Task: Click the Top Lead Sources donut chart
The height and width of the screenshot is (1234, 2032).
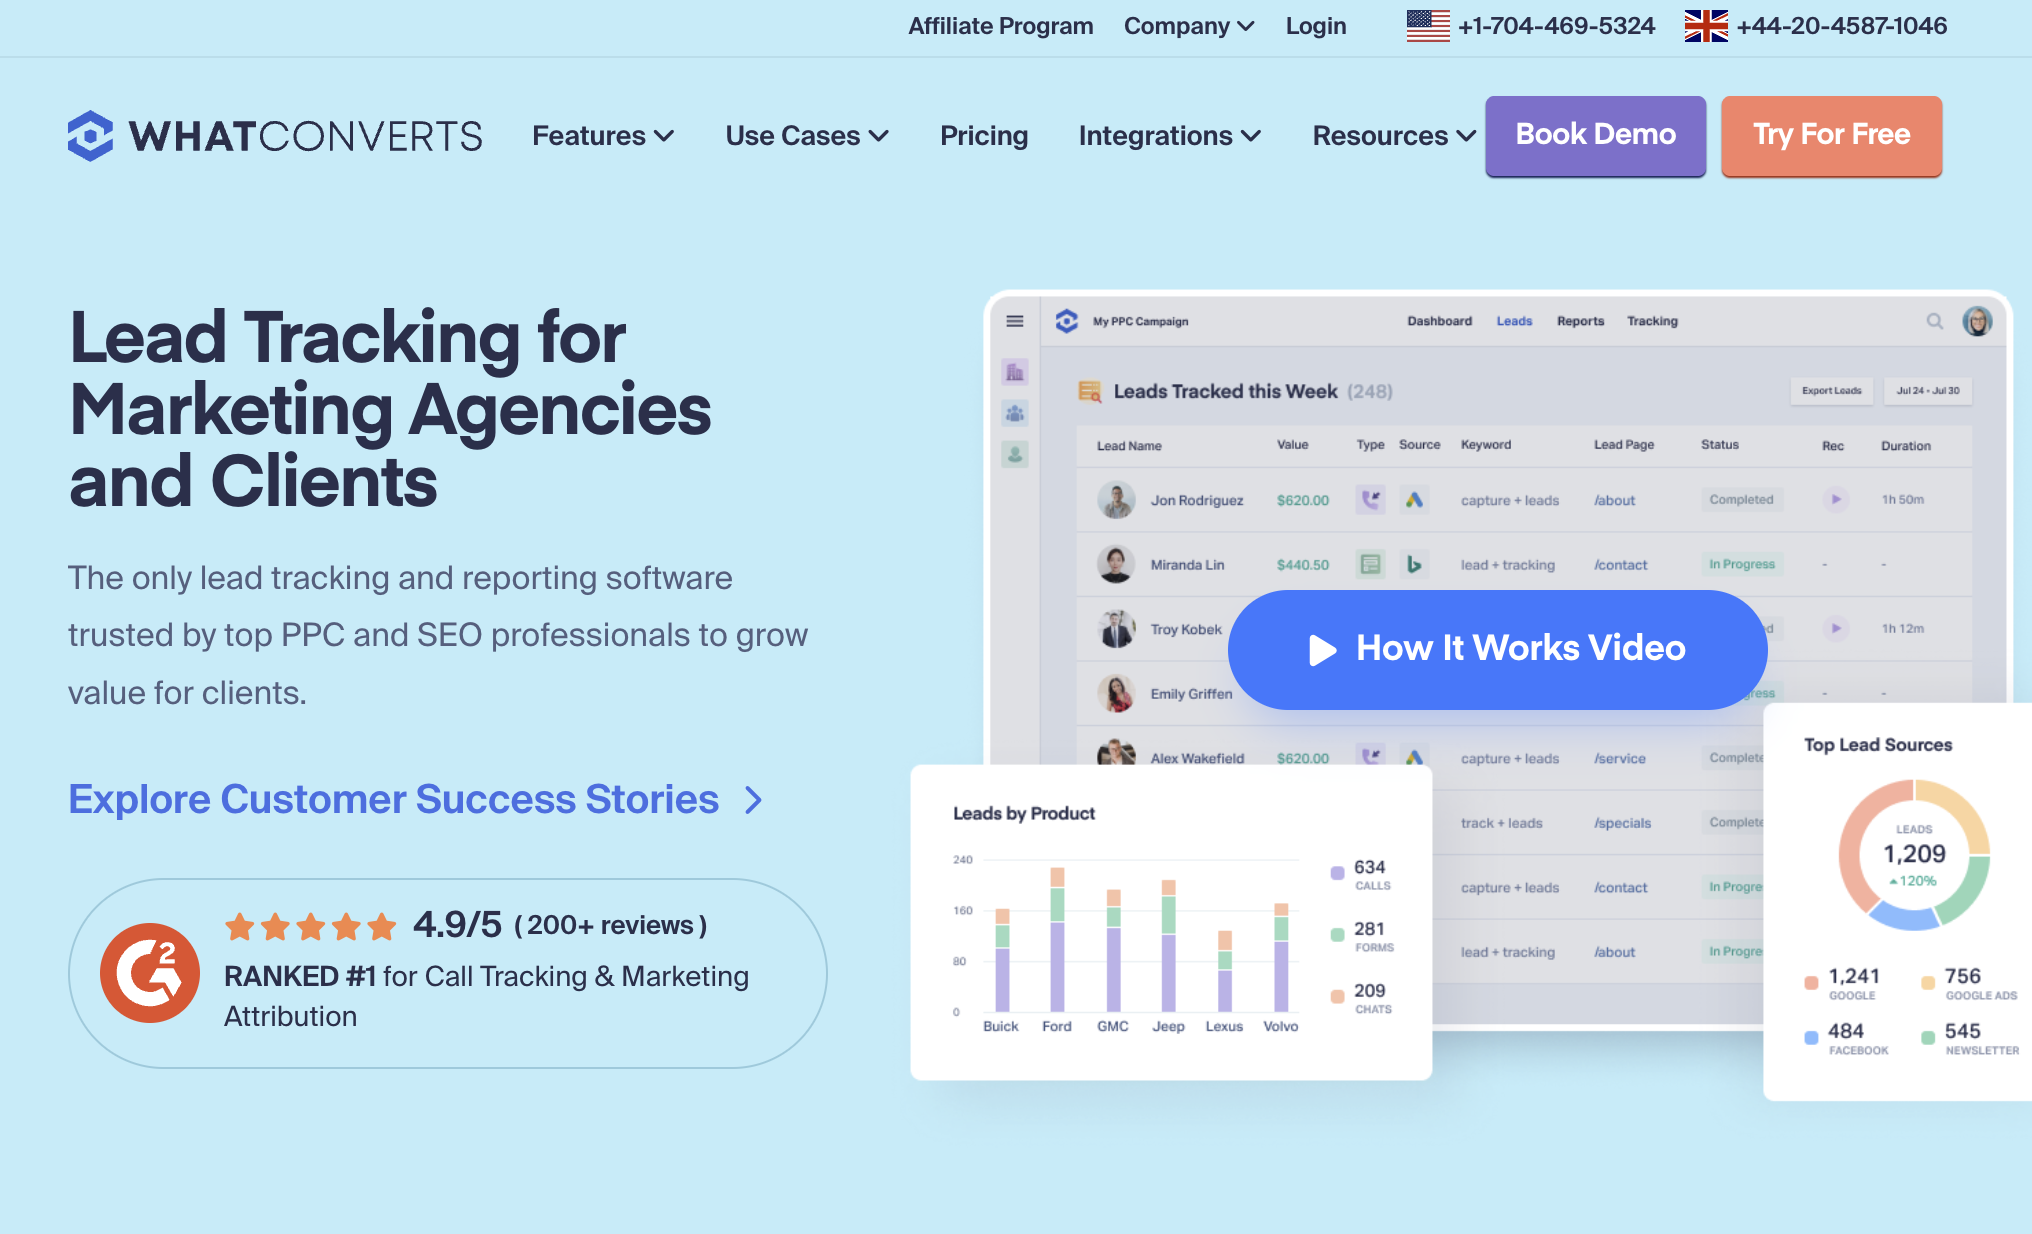Action: 1914,855
